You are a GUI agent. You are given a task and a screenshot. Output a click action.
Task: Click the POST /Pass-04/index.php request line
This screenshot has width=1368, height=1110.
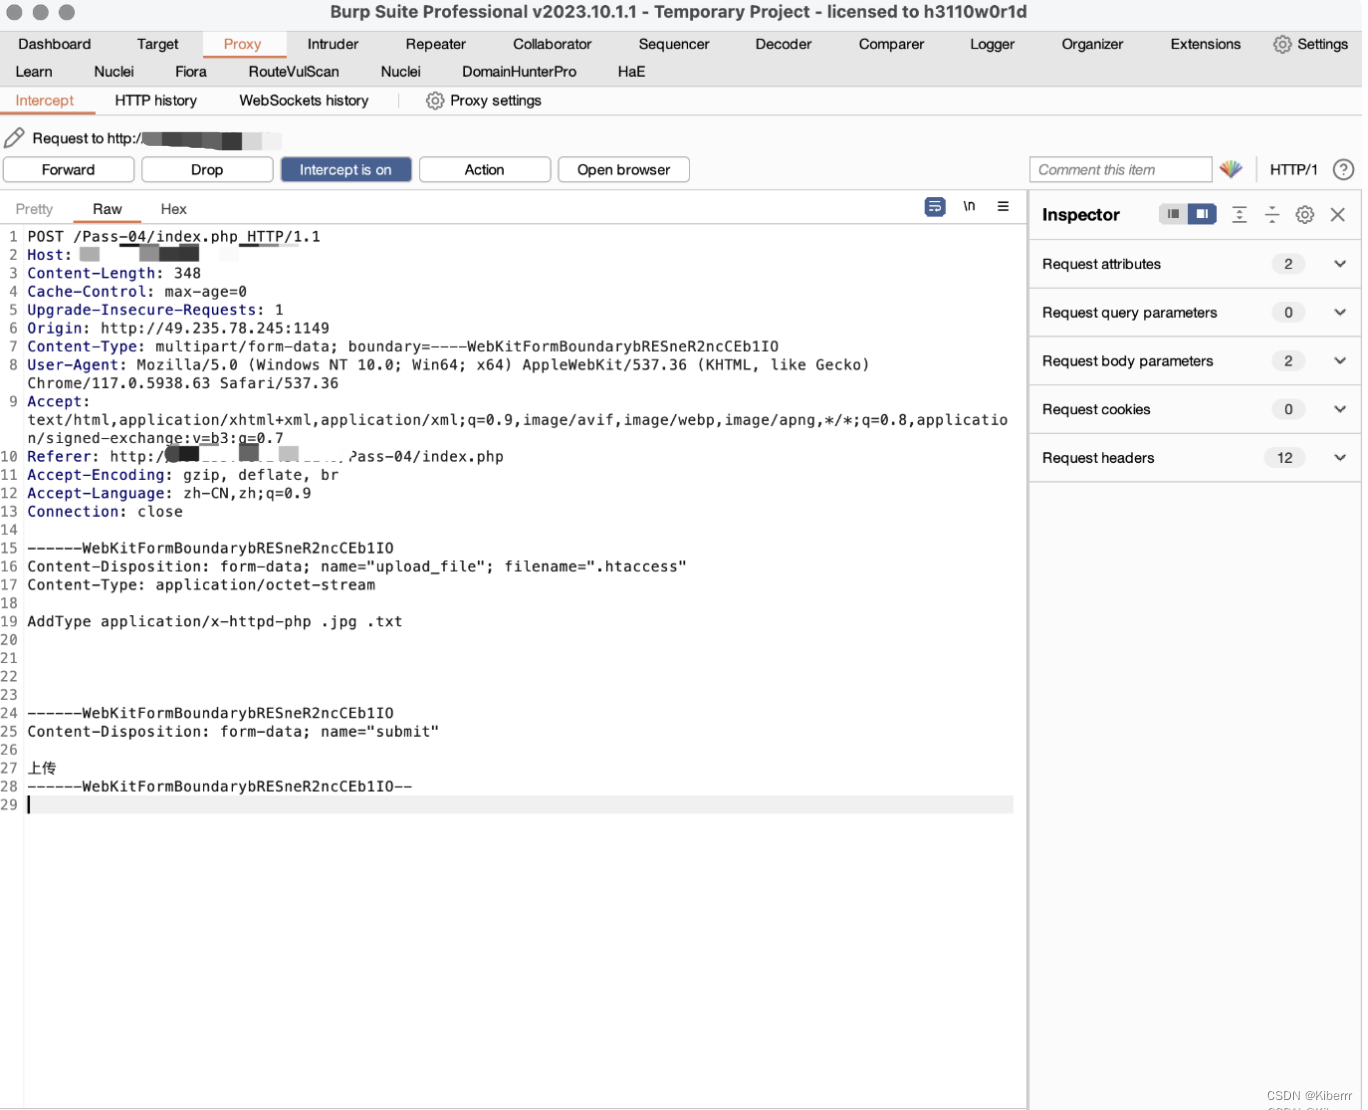pyautogui.click(x=175, y=237)
